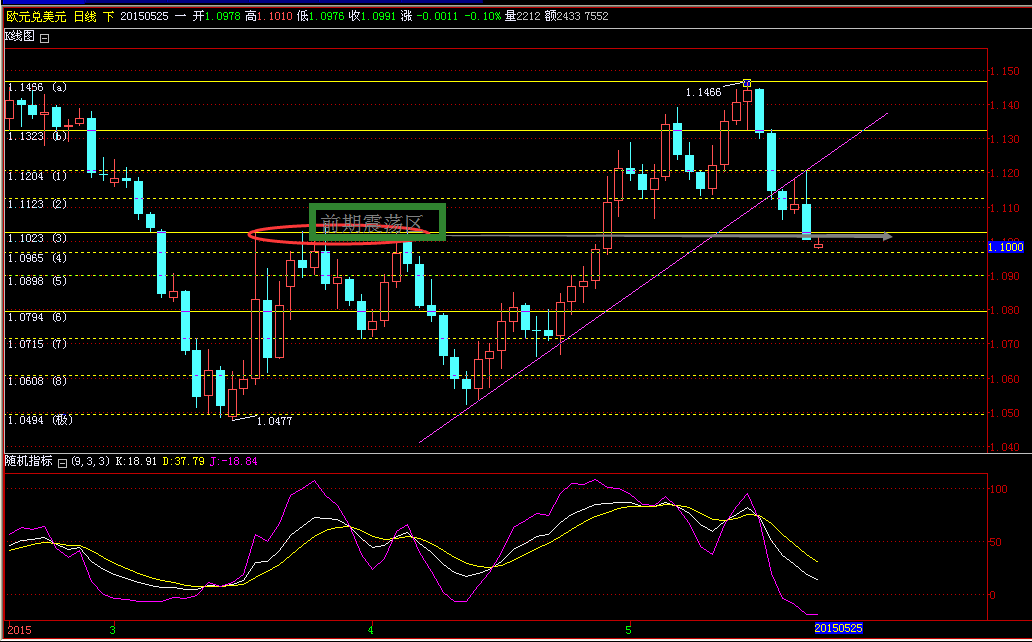Click the 1.1466 high price label
Image resolution: width=1032 pixels, height=642 pixels.
point(703,92)
